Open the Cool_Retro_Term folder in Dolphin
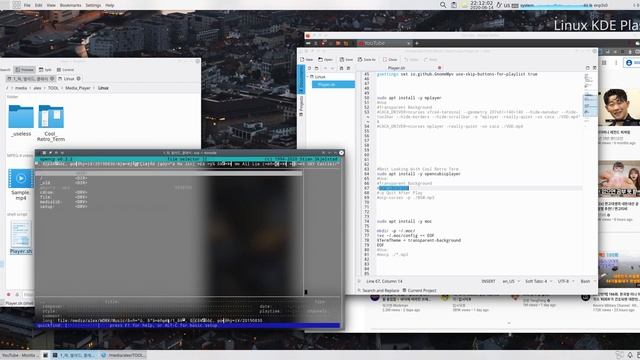This screenshot has height=360, width=640. pyautogui.click(x=51, y=123)
